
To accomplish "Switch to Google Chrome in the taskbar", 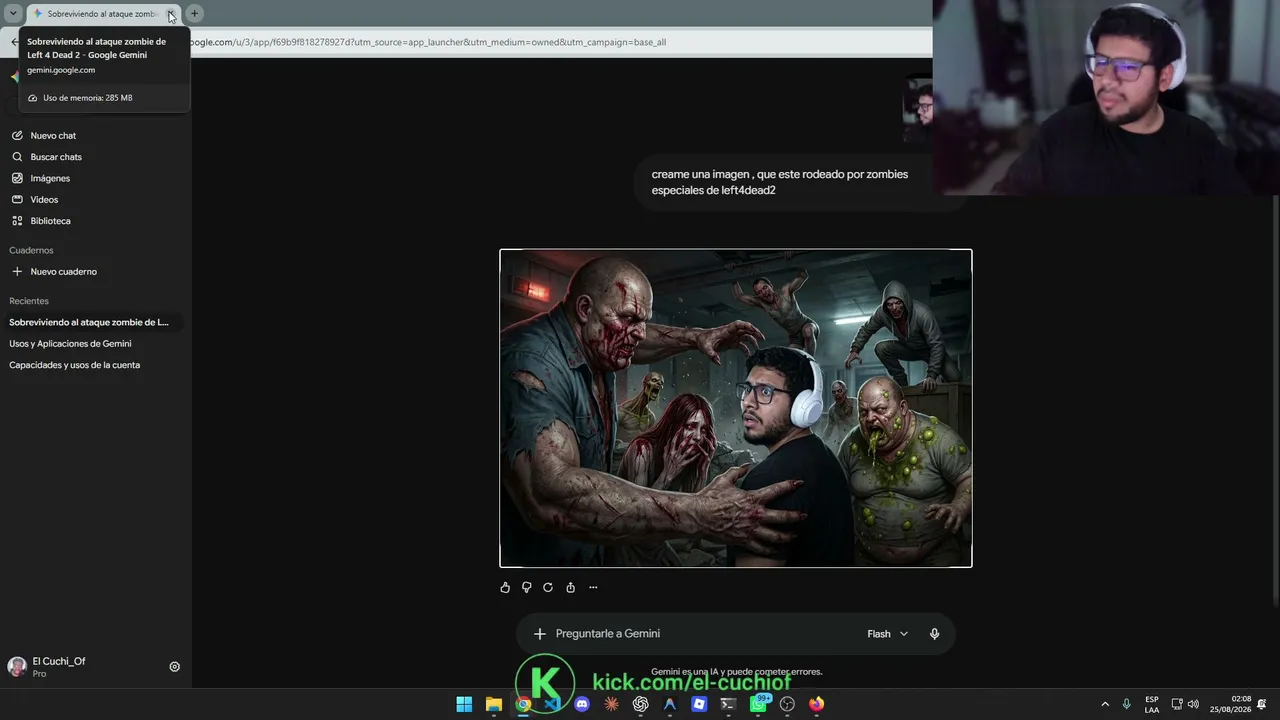I will (523, 704).
